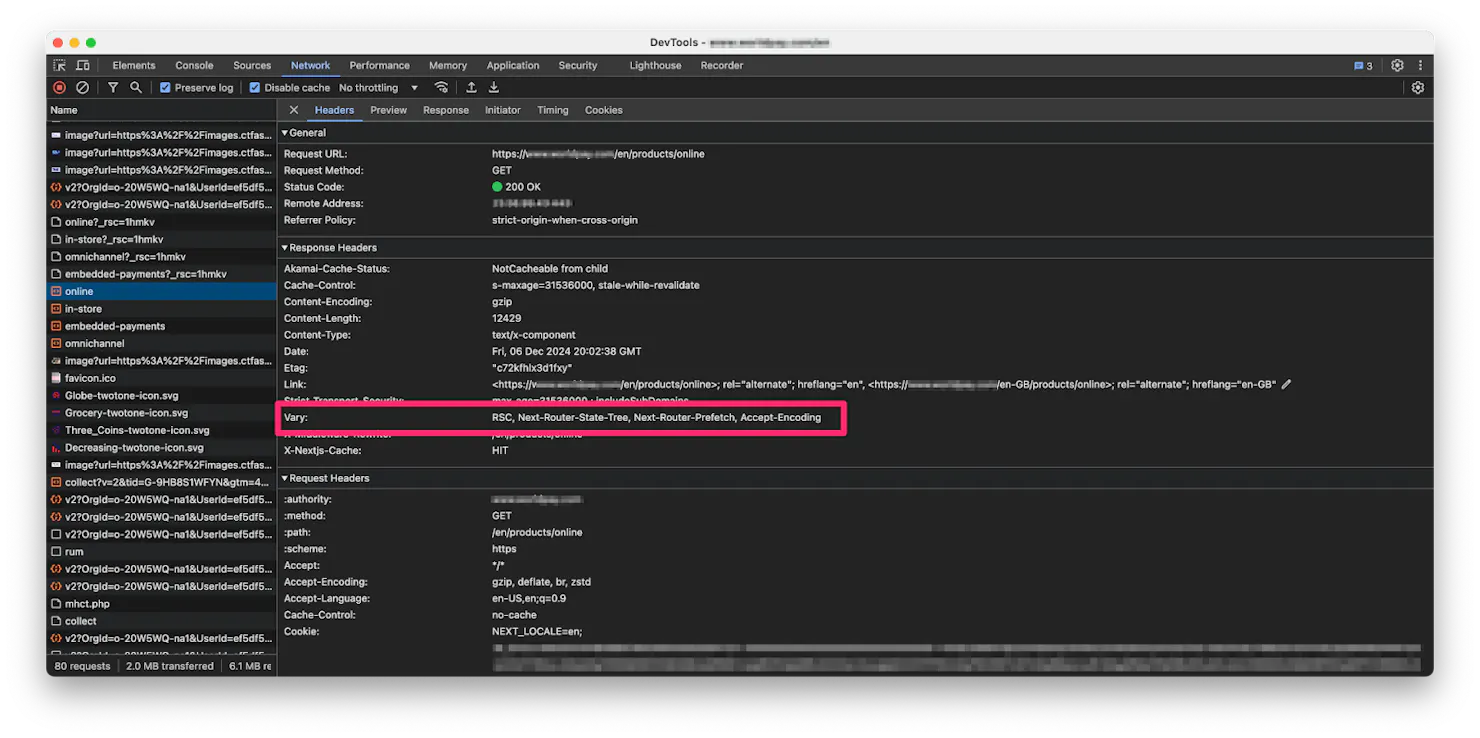Select the Grocery-twotone-icon.svg request
The width and height of the screenshot is (1480, 738).
click(162, 413)
